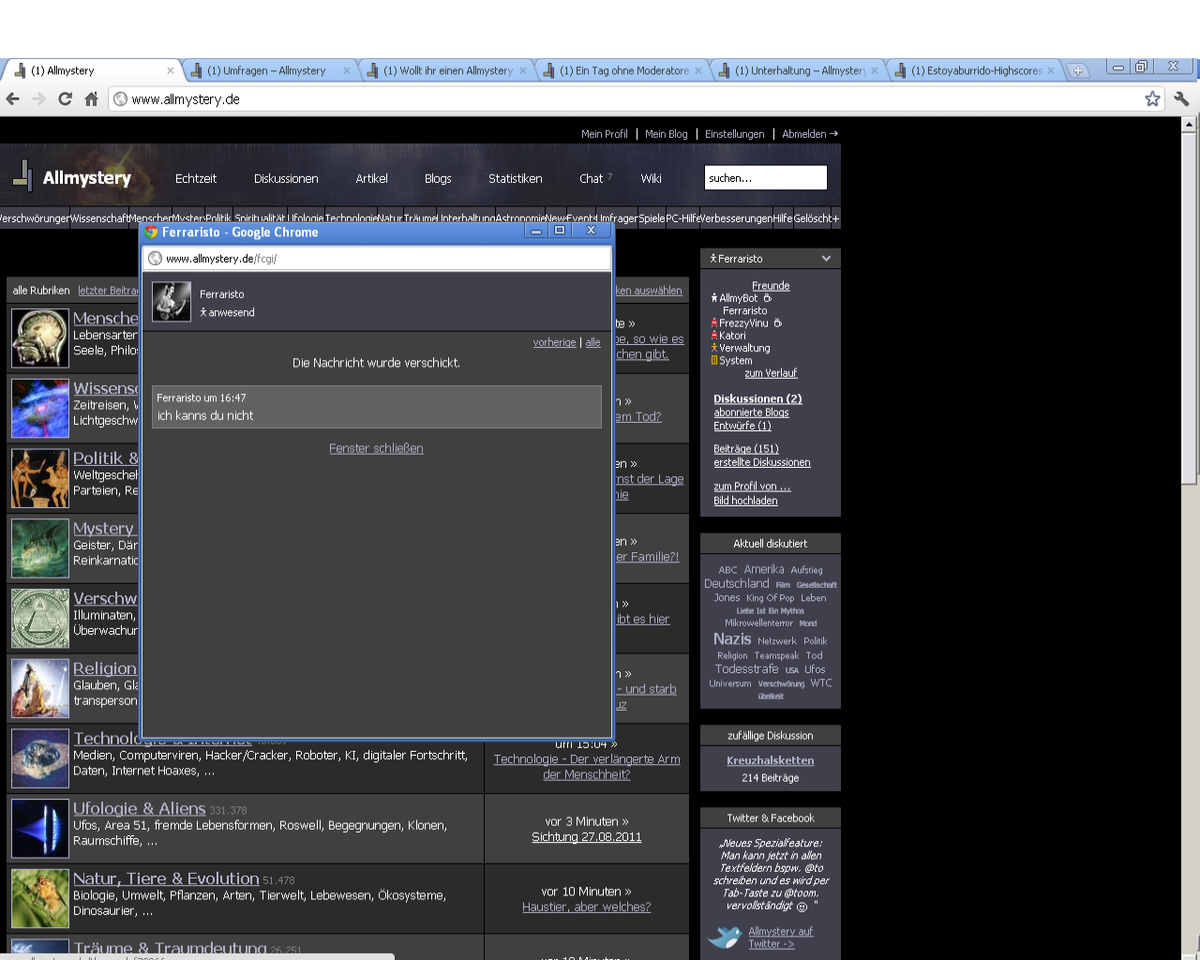Open the Statistiken navigation item
This screenshot has width=1200, height=960.
(x=515, y=179)
